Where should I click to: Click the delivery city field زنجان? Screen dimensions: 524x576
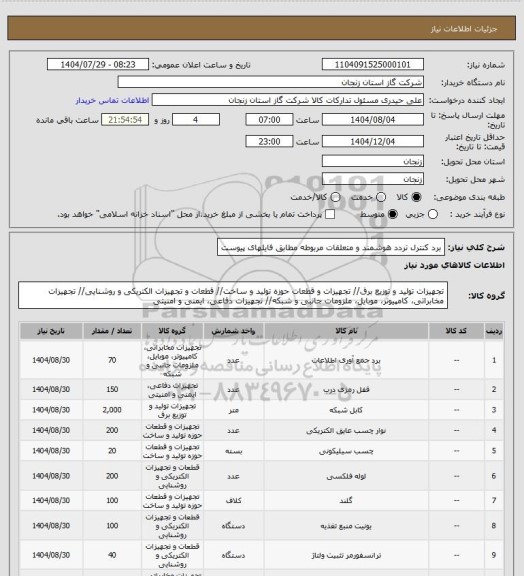373,179
